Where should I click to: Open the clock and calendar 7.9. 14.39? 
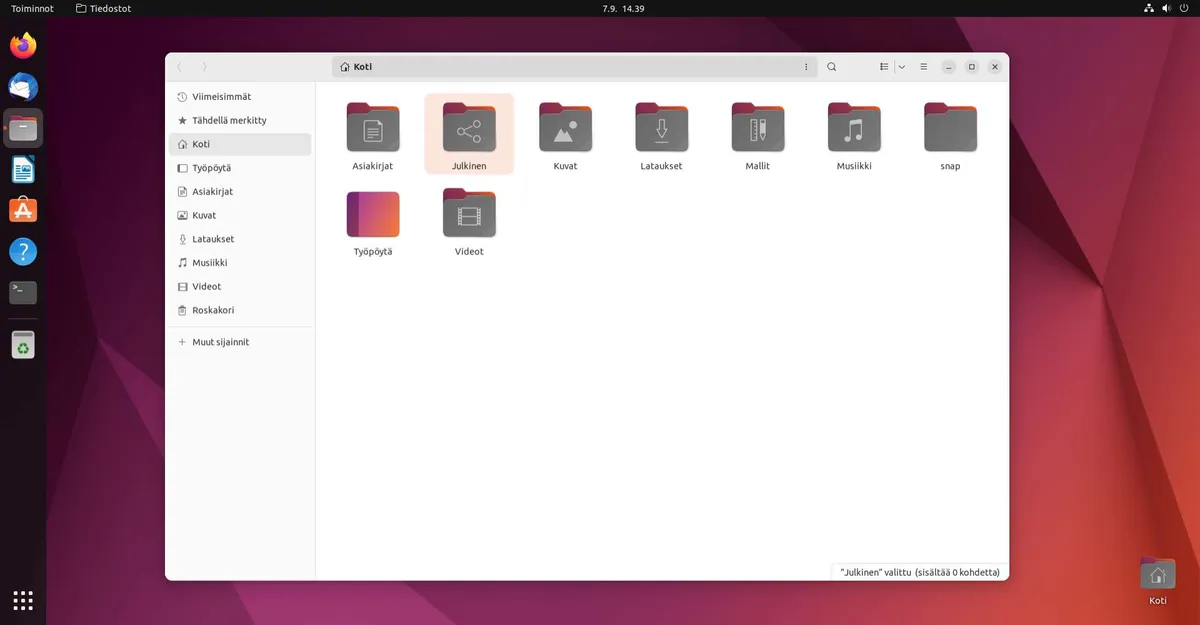(623, 8)
